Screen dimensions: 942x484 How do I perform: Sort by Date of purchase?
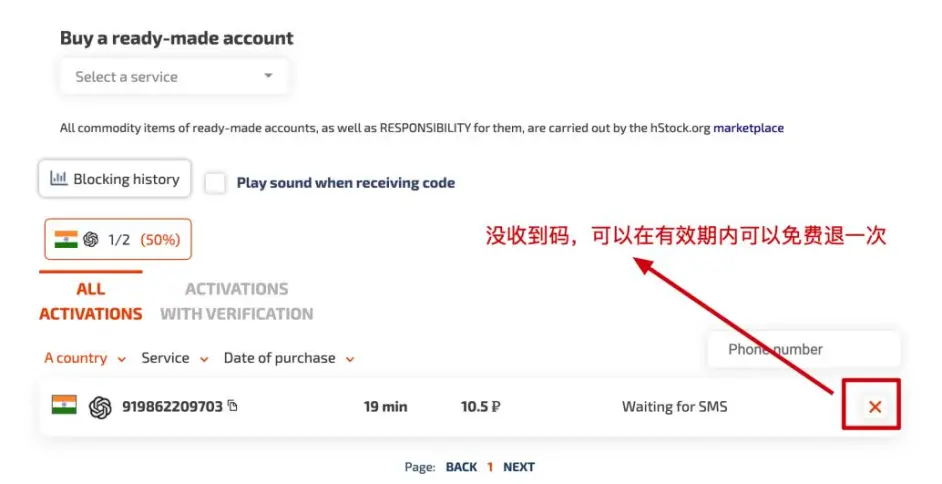(289, 358)
